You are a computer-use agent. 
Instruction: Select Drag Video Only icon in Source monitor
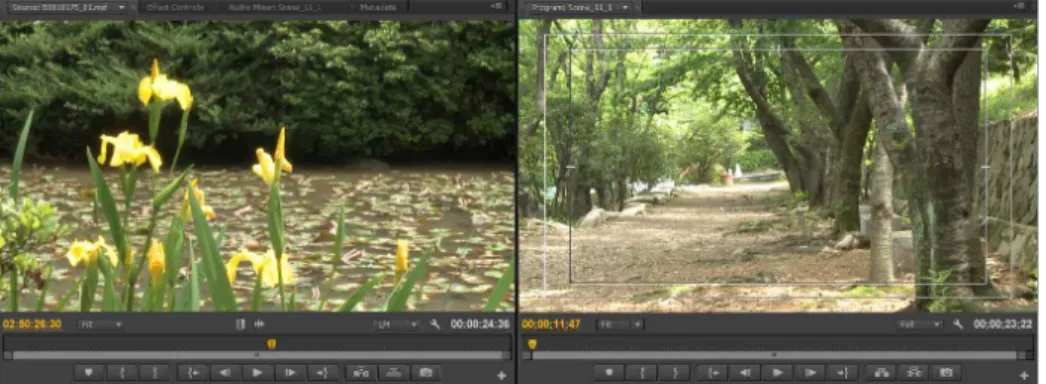(240, 325)
